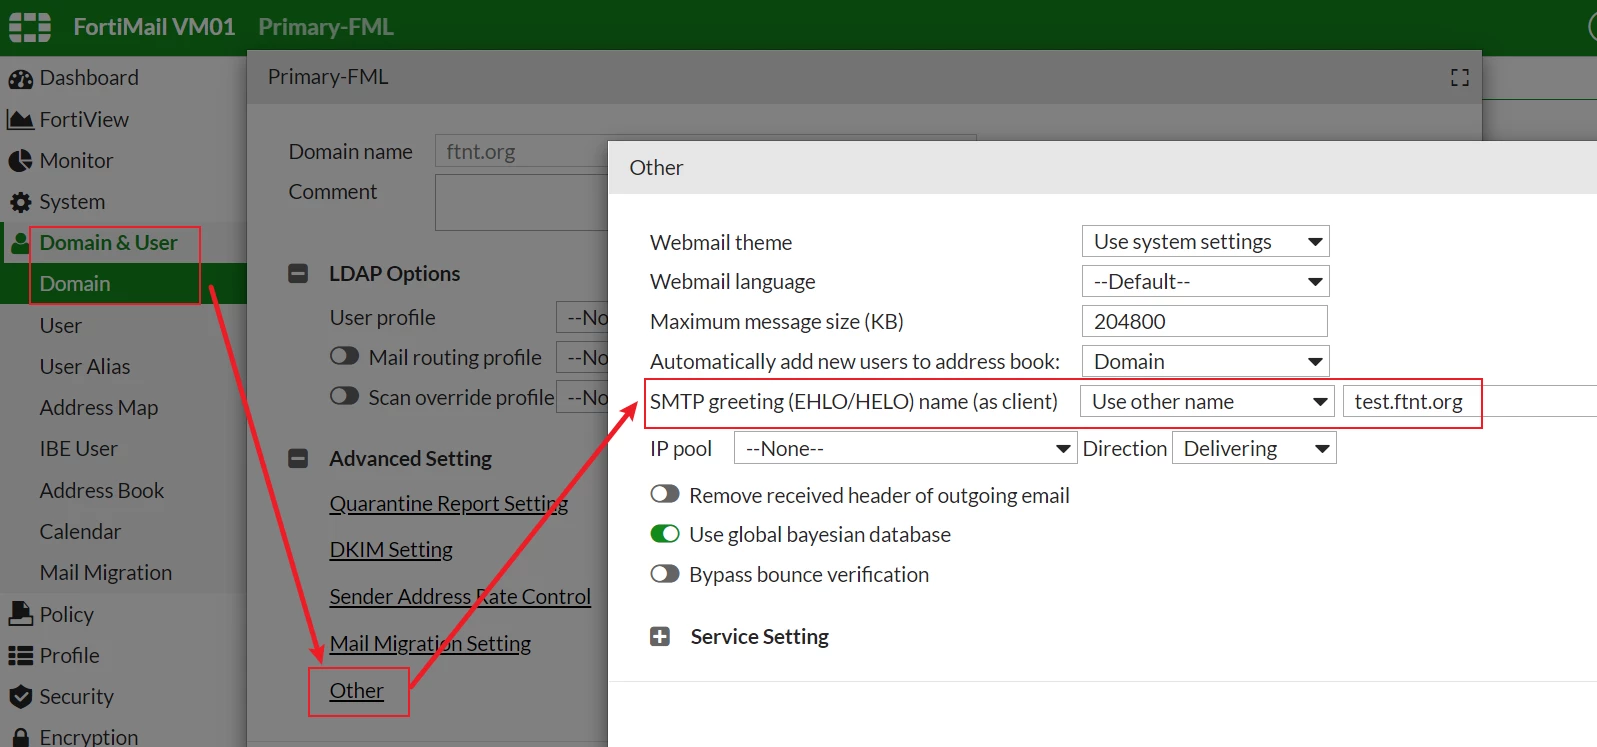
Task: Click the FortiMail logo icon
Action: 30,27
